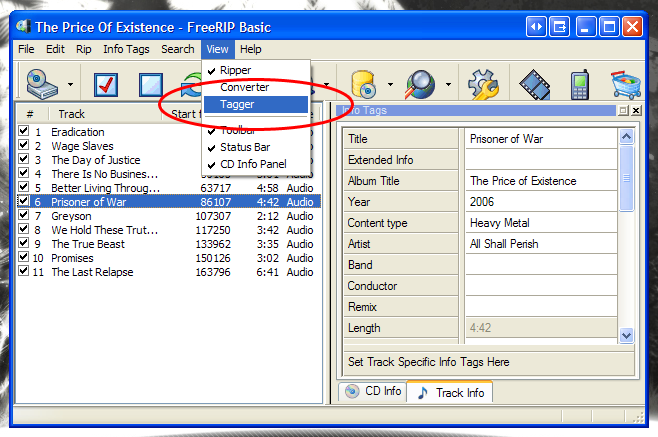Choose Converter in View menu
The width and height of the screenshot is (658, 437).
pos(256,87)
